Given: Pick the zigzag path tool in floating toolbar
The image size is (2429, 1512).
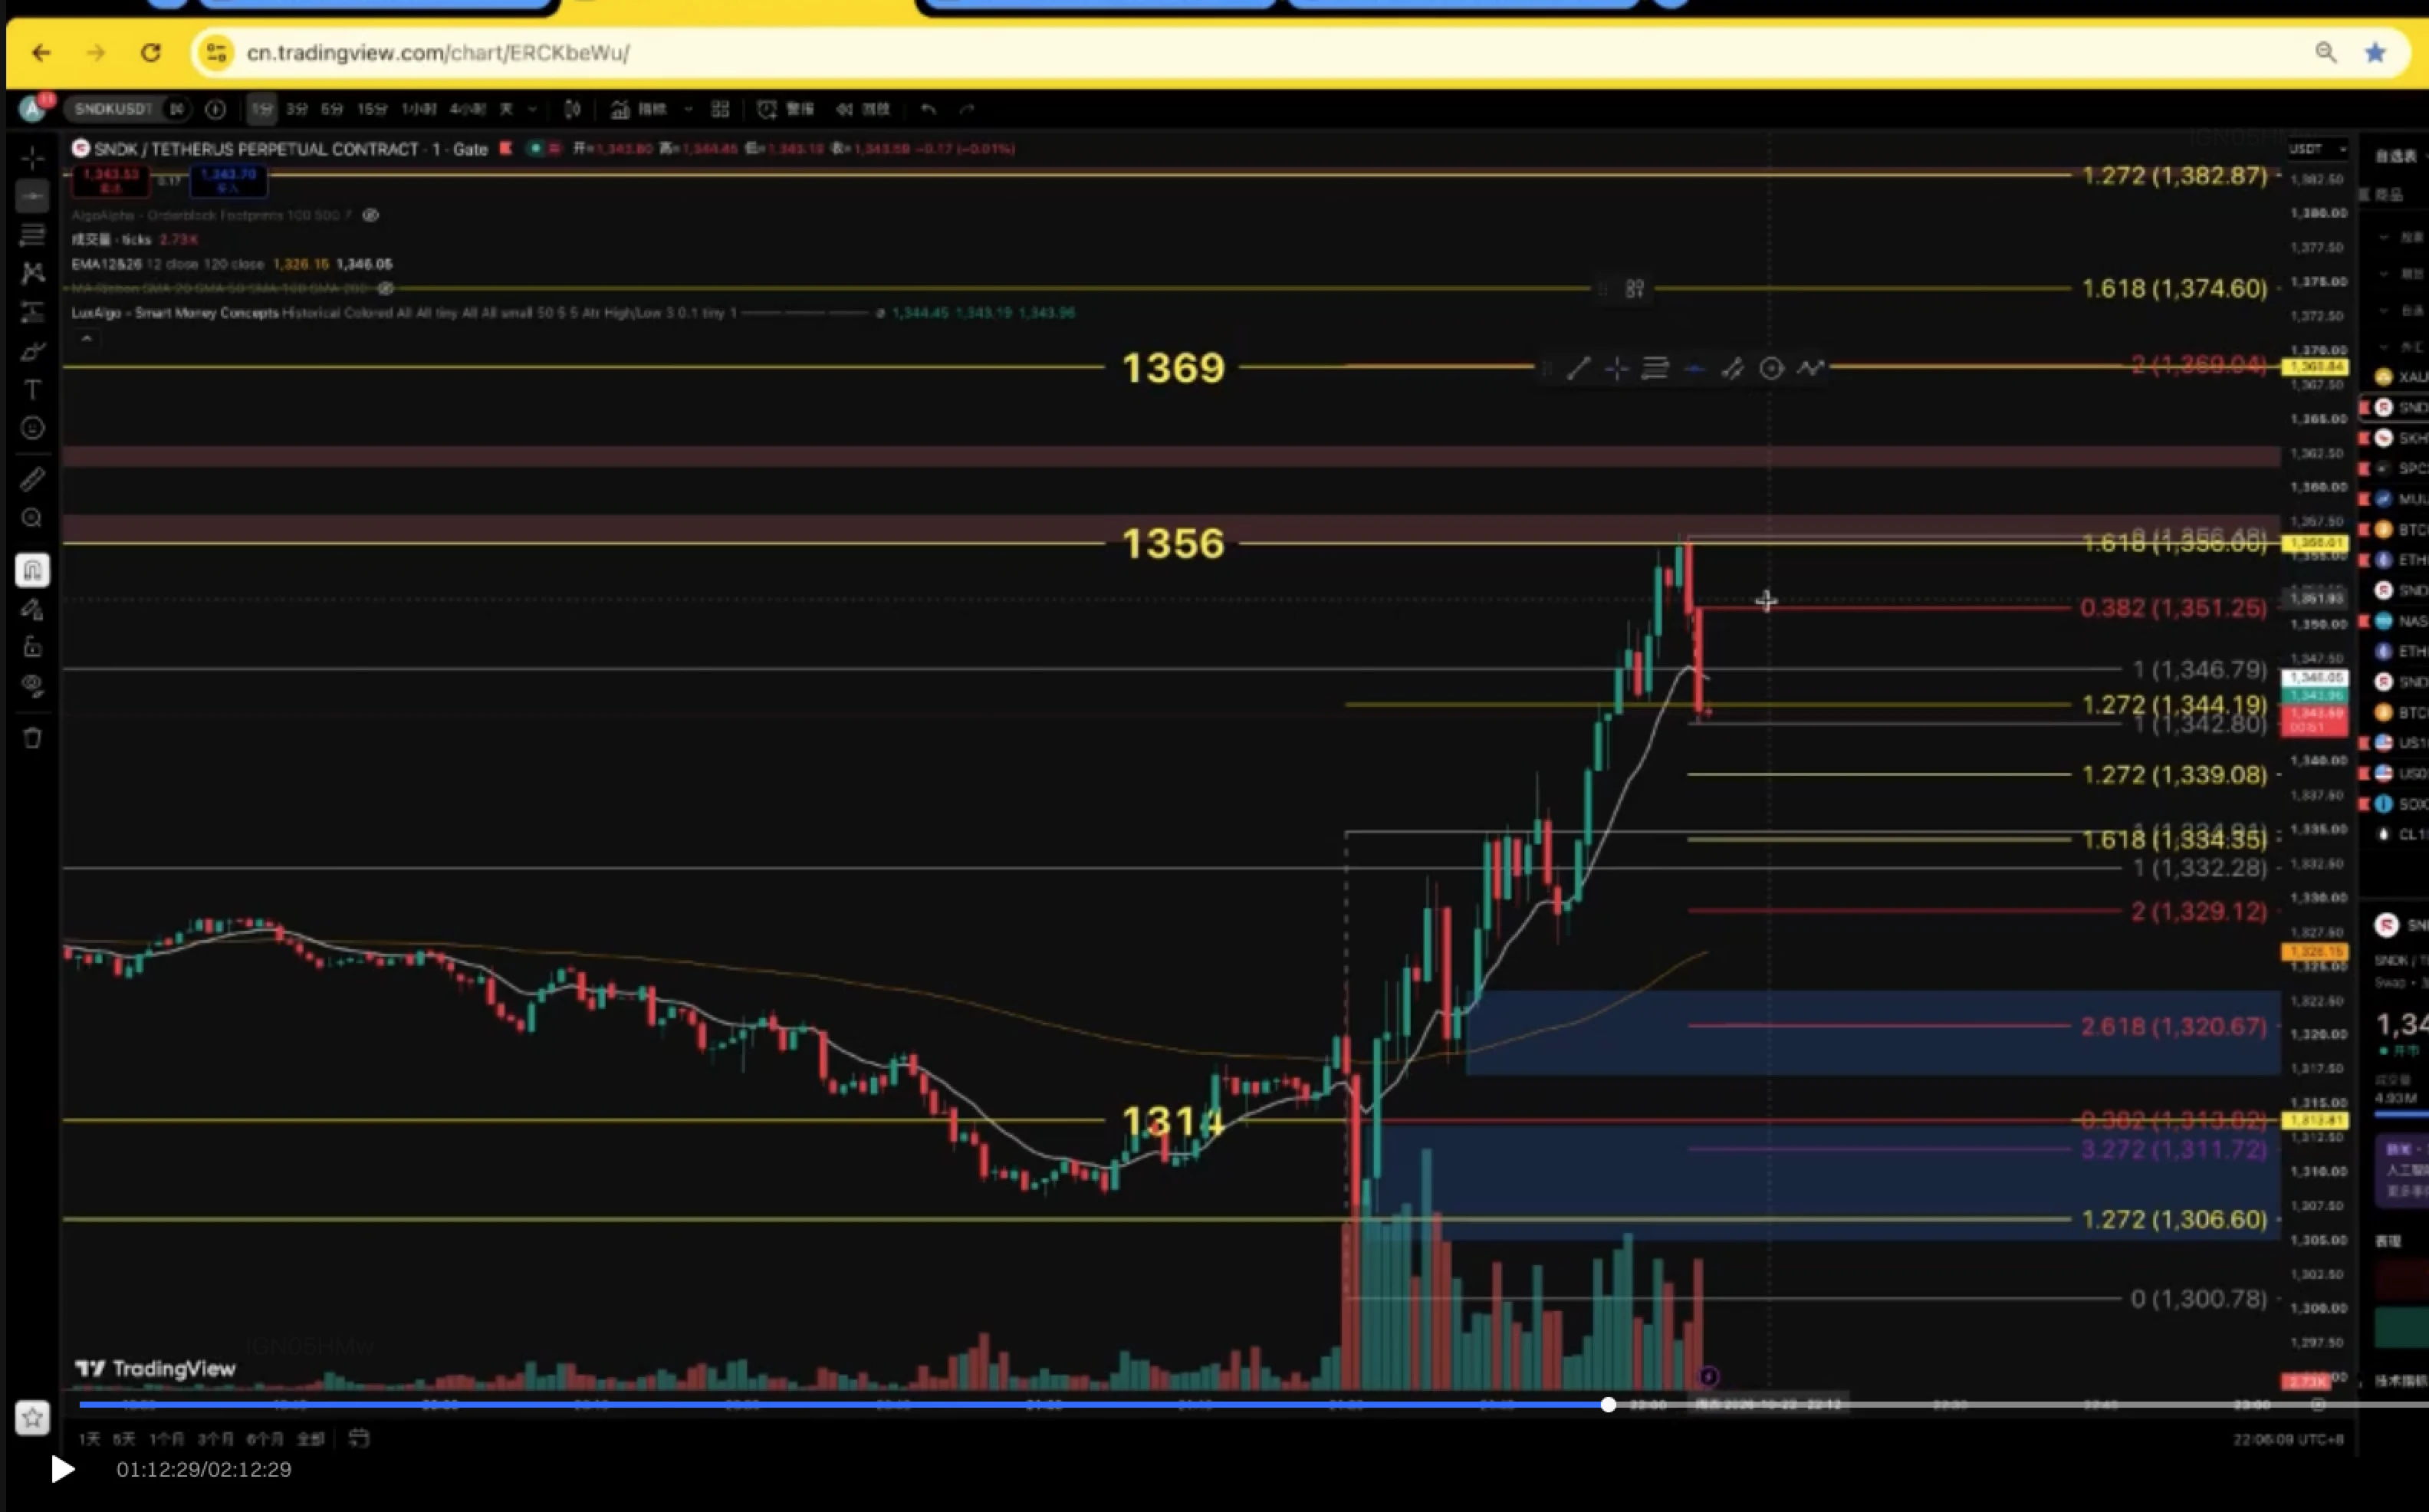Looking at the screenshot, I should coord(1810,368).
